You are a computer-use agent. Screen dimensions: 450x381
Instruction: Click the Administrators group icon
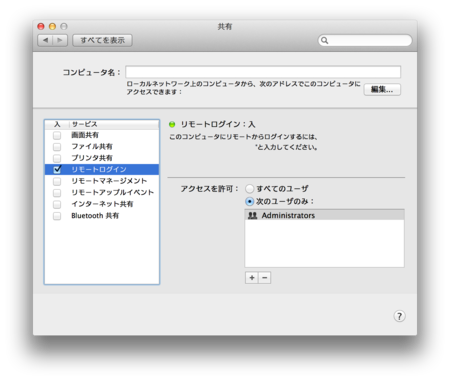(253, 216)
